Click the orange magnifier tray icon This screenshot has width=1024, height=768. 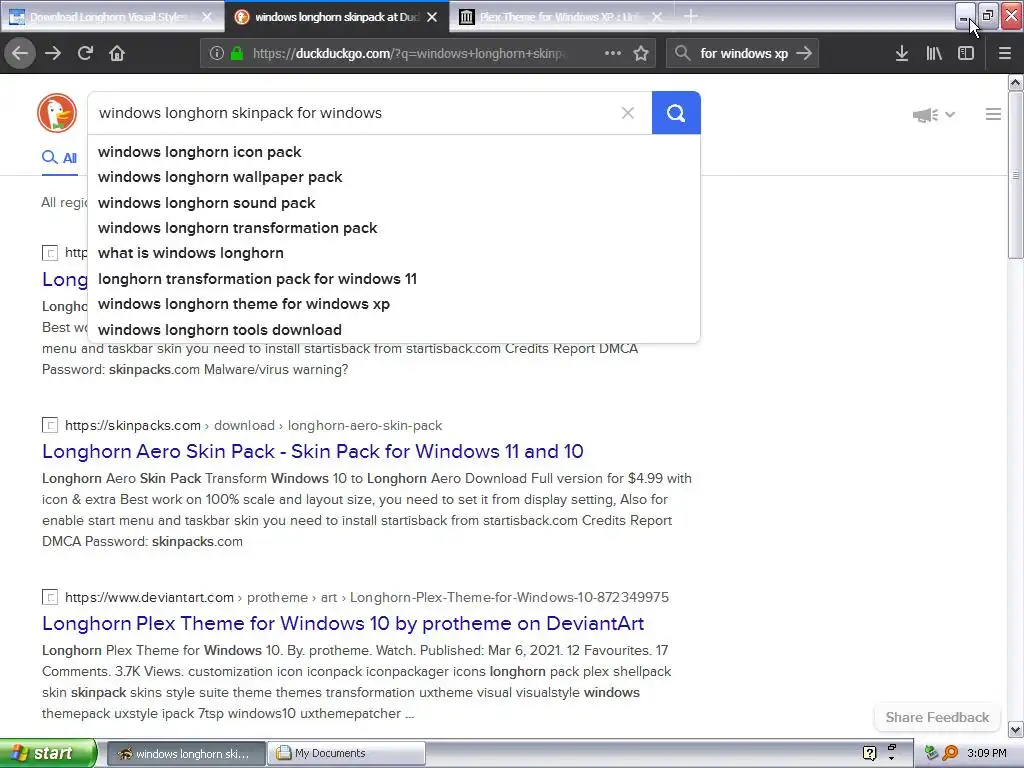coord(950,753)
